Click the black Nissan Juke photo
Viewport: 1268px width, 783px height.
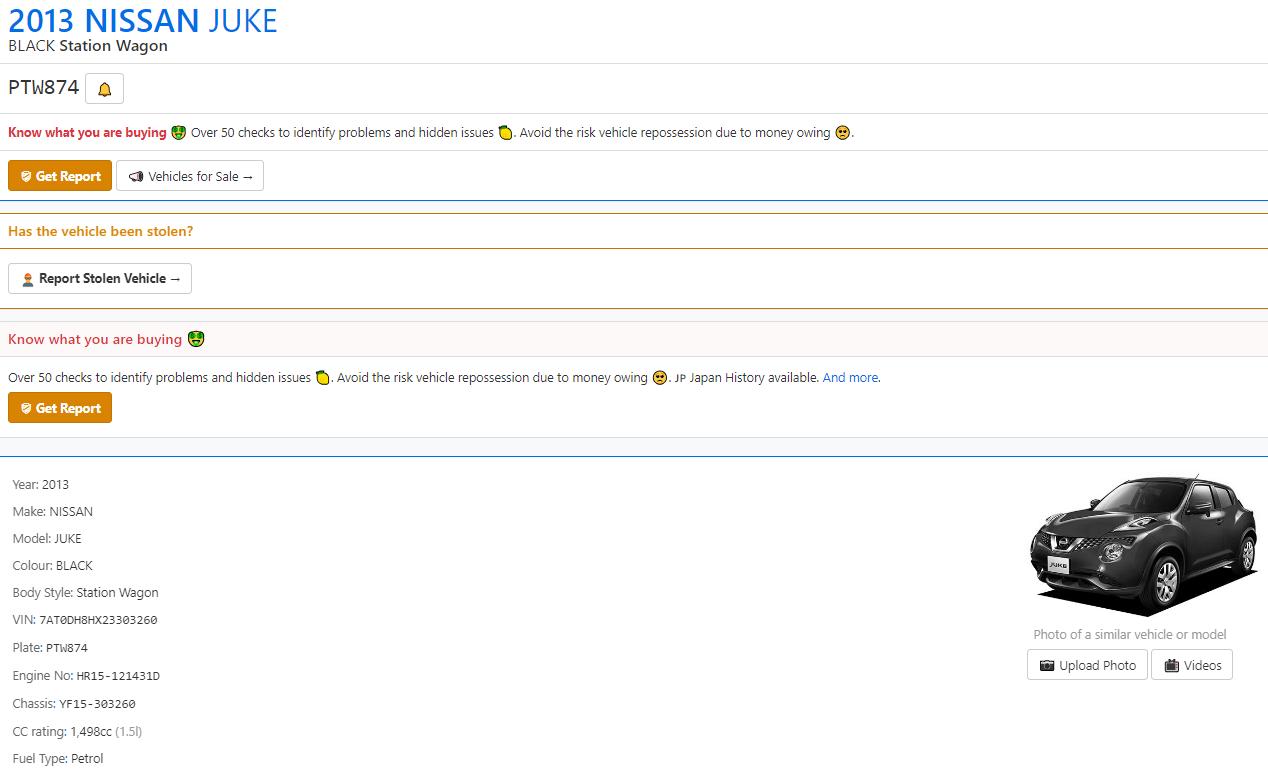click(x=1143, y=545)
